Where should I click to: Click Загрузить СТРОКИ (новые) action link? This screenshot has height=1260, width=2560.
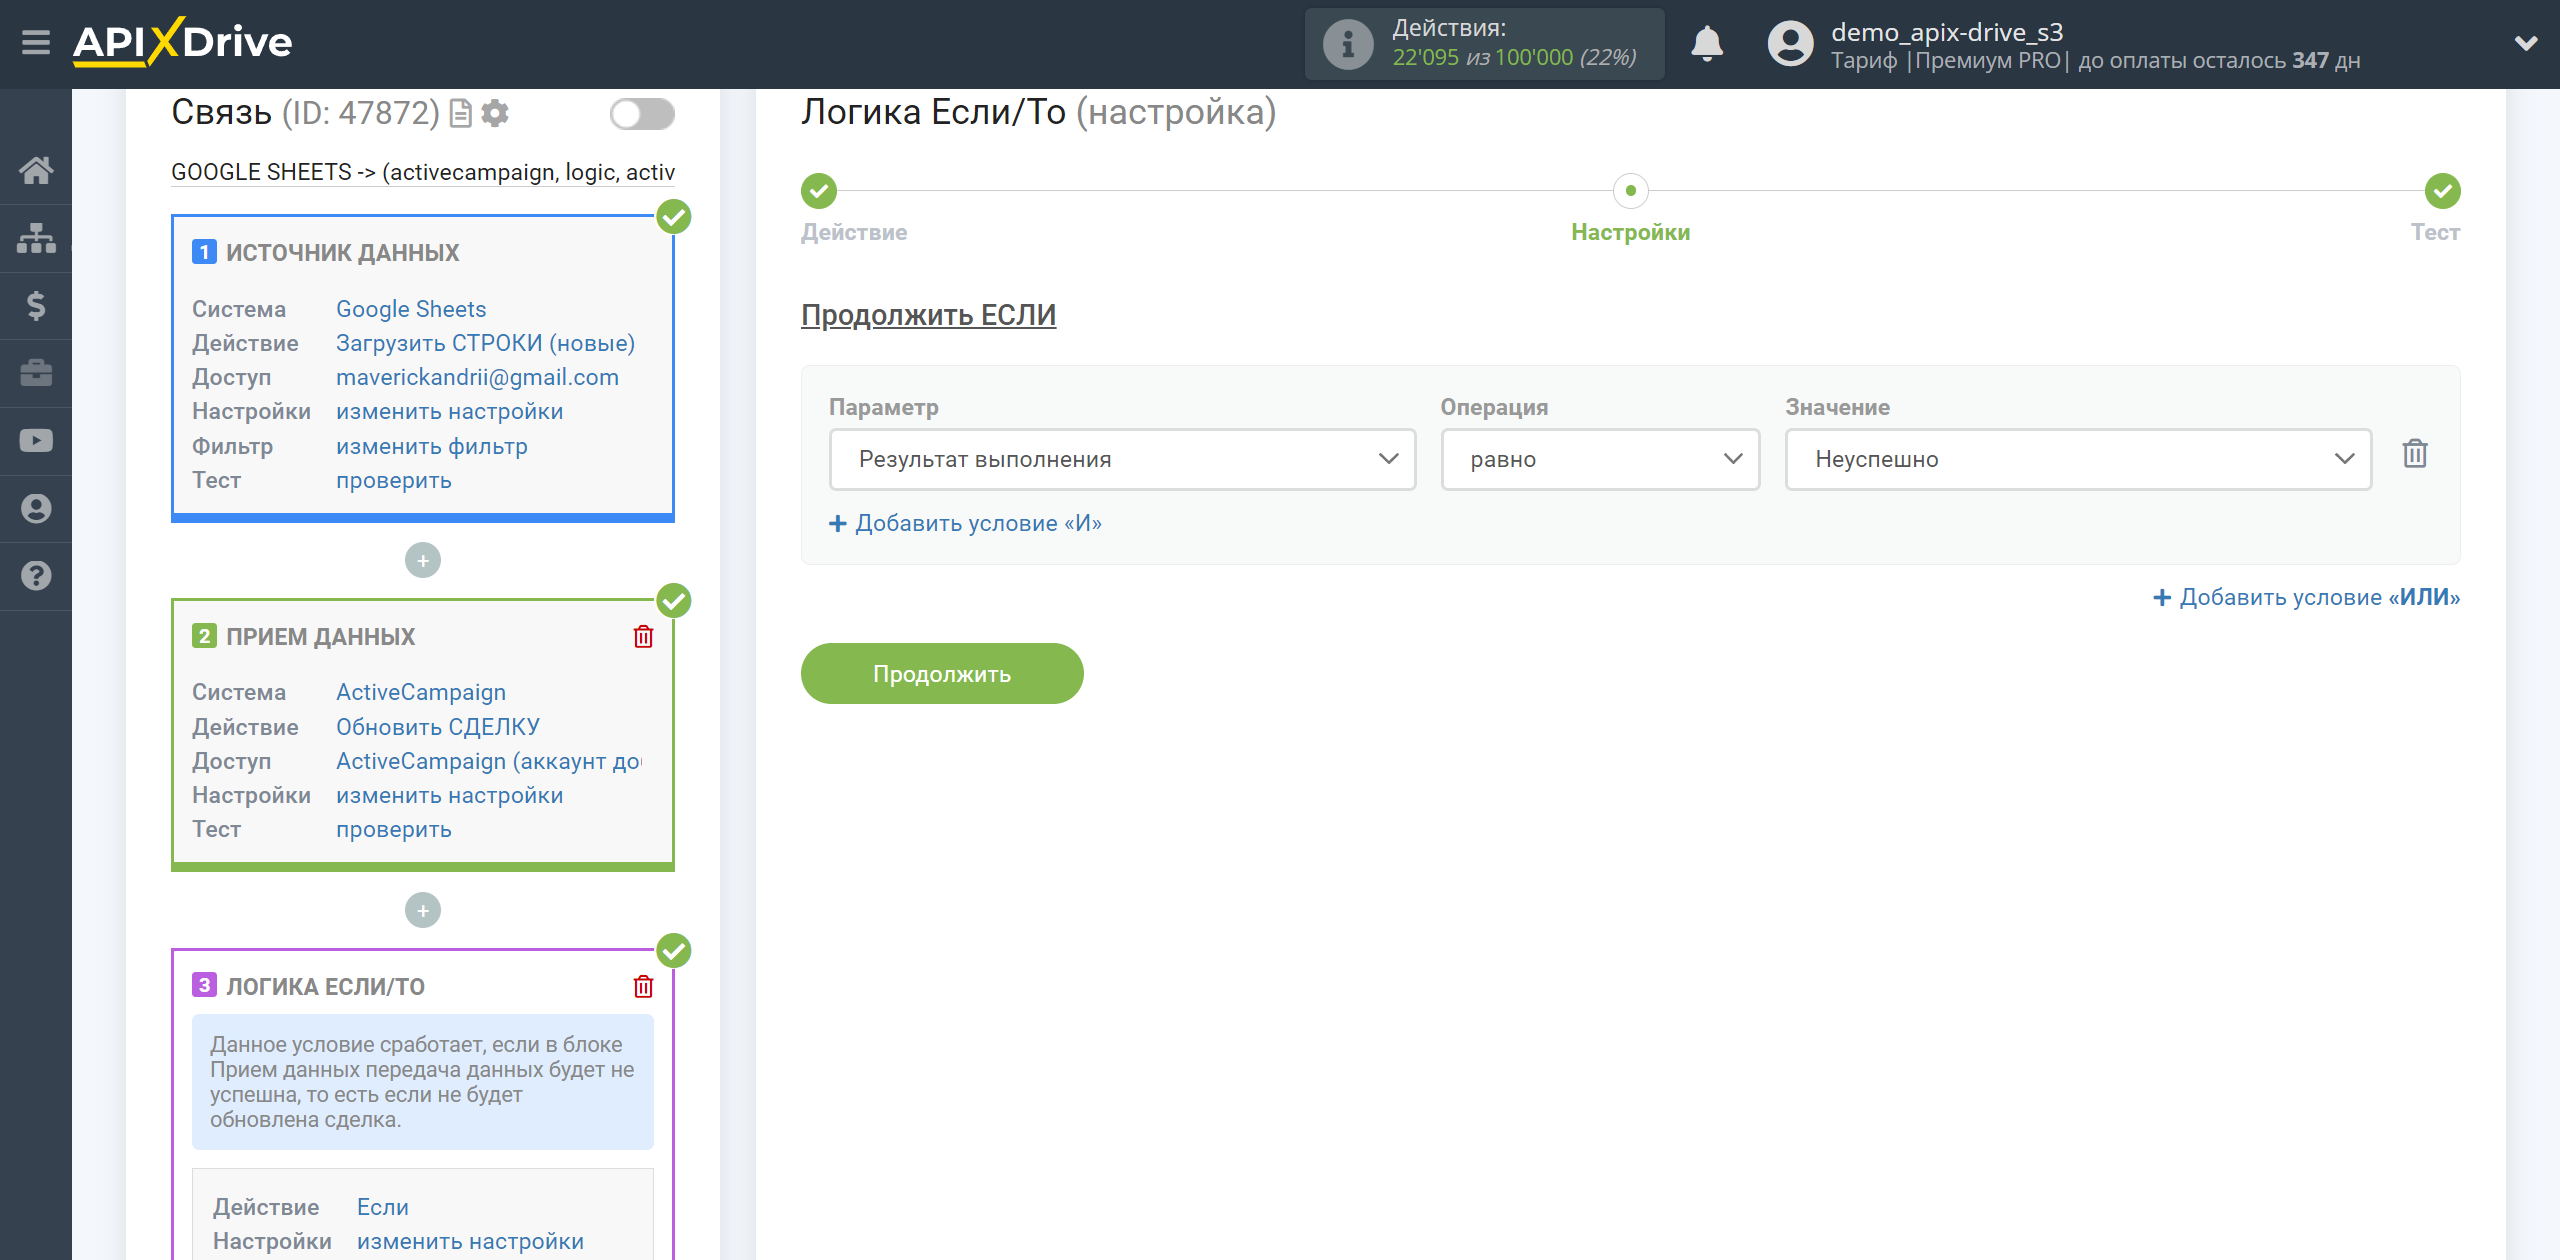(485, 343)
